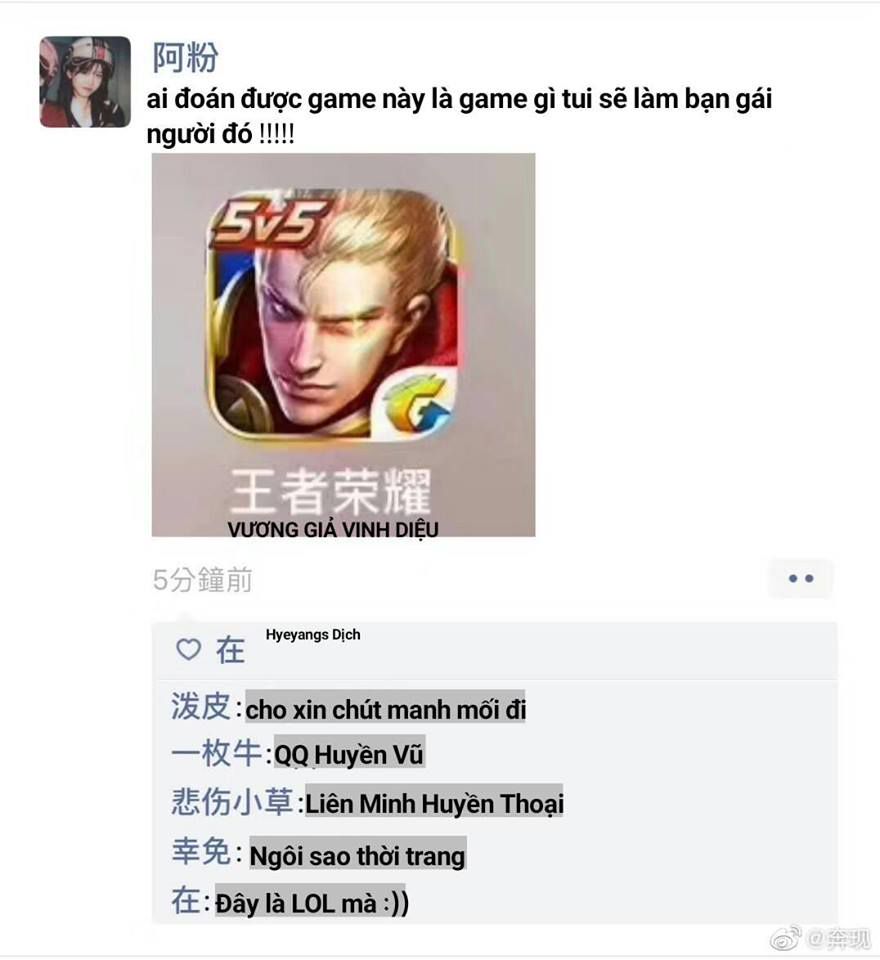Open the poster's profile avatar
This screenshot has height=960, width=880.
point(85,81)
